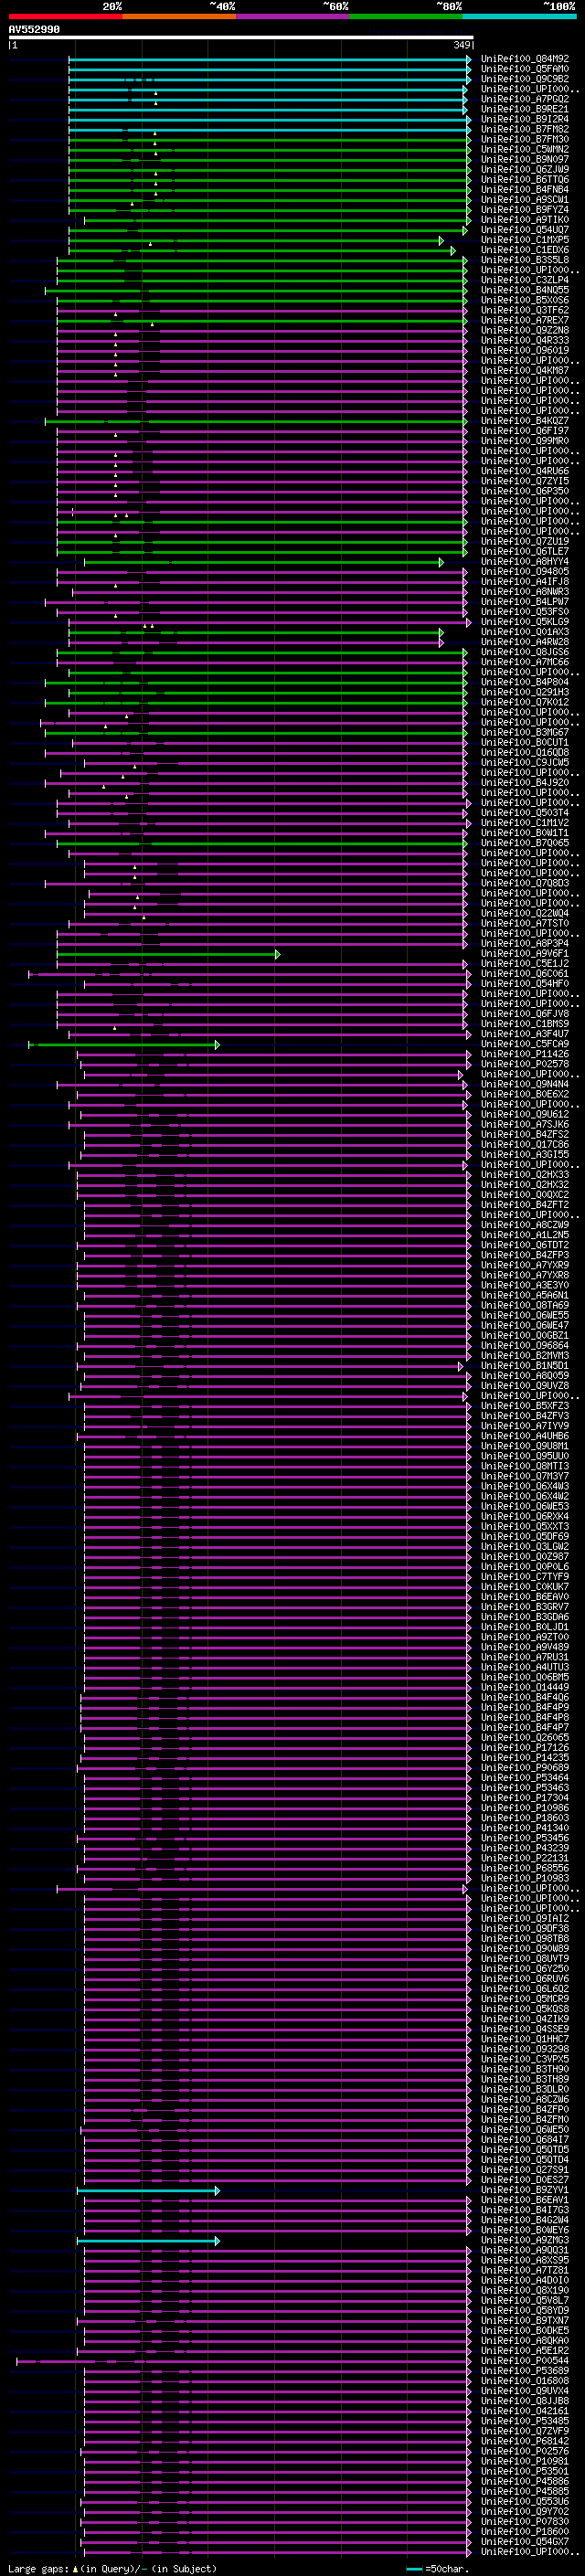Choose the UniRef100_B0E6X2 label
Screen dimensions: 585x2576
pyautogui.click(x=525, y=1094)
